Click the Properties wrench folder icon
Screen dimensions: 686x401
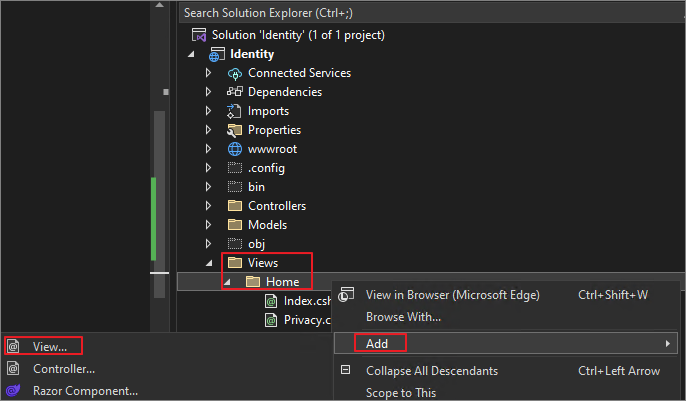234,130
